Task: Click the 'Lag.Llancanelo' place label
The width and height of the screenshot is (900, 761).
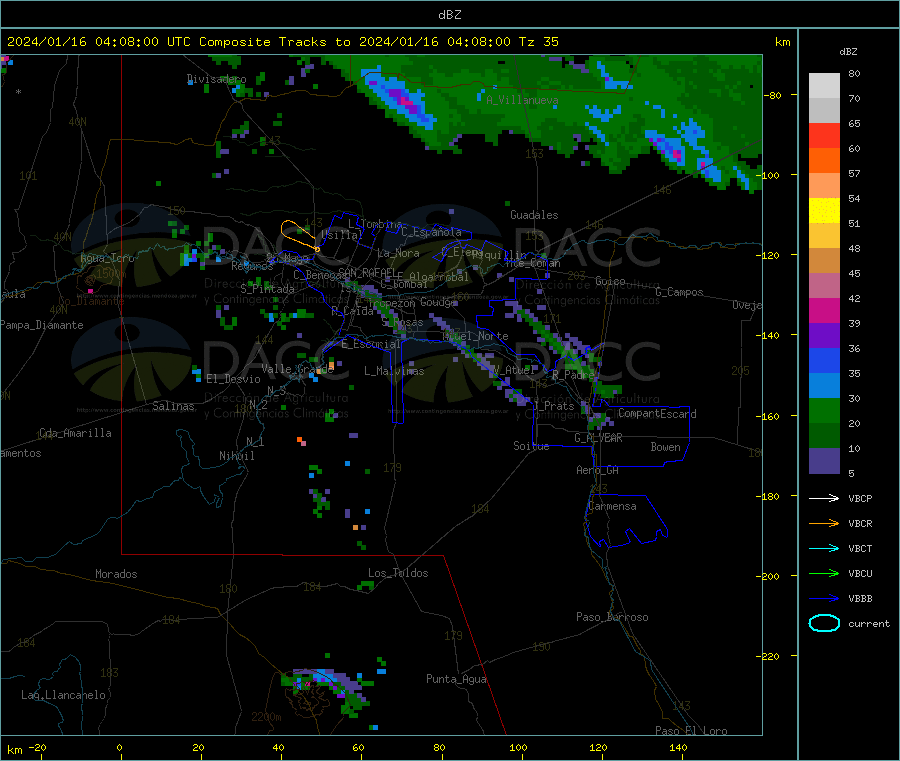Action: tap(63, 695)
